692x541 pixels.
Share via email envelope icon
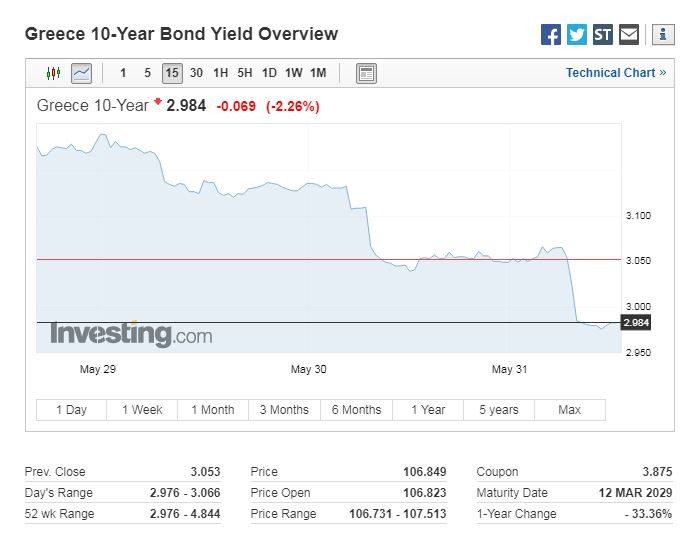tap(629, 34)
